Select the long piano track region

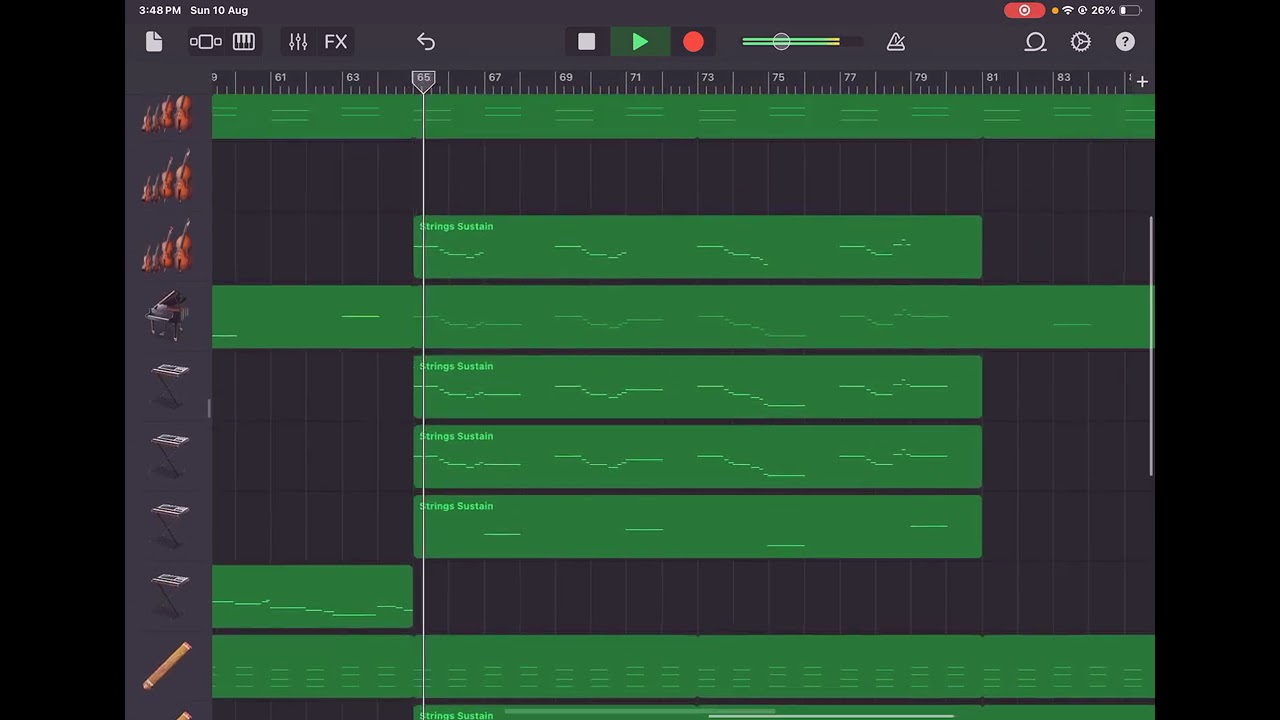tap(683, 317)
